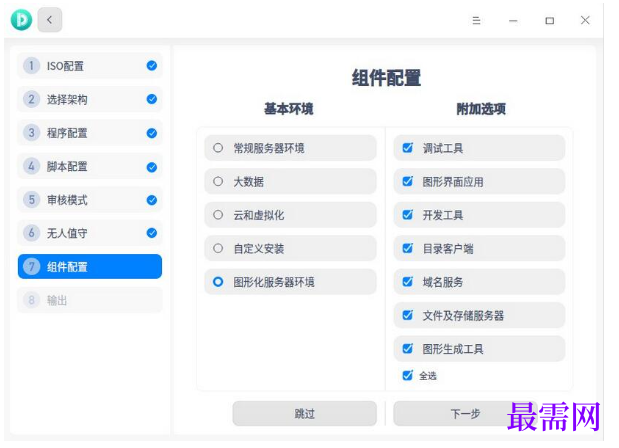The height and width of the screenshot is (448, 619).
Task: Click the checkmark beside 脚本配置
Action: click(x=152, y=167)
